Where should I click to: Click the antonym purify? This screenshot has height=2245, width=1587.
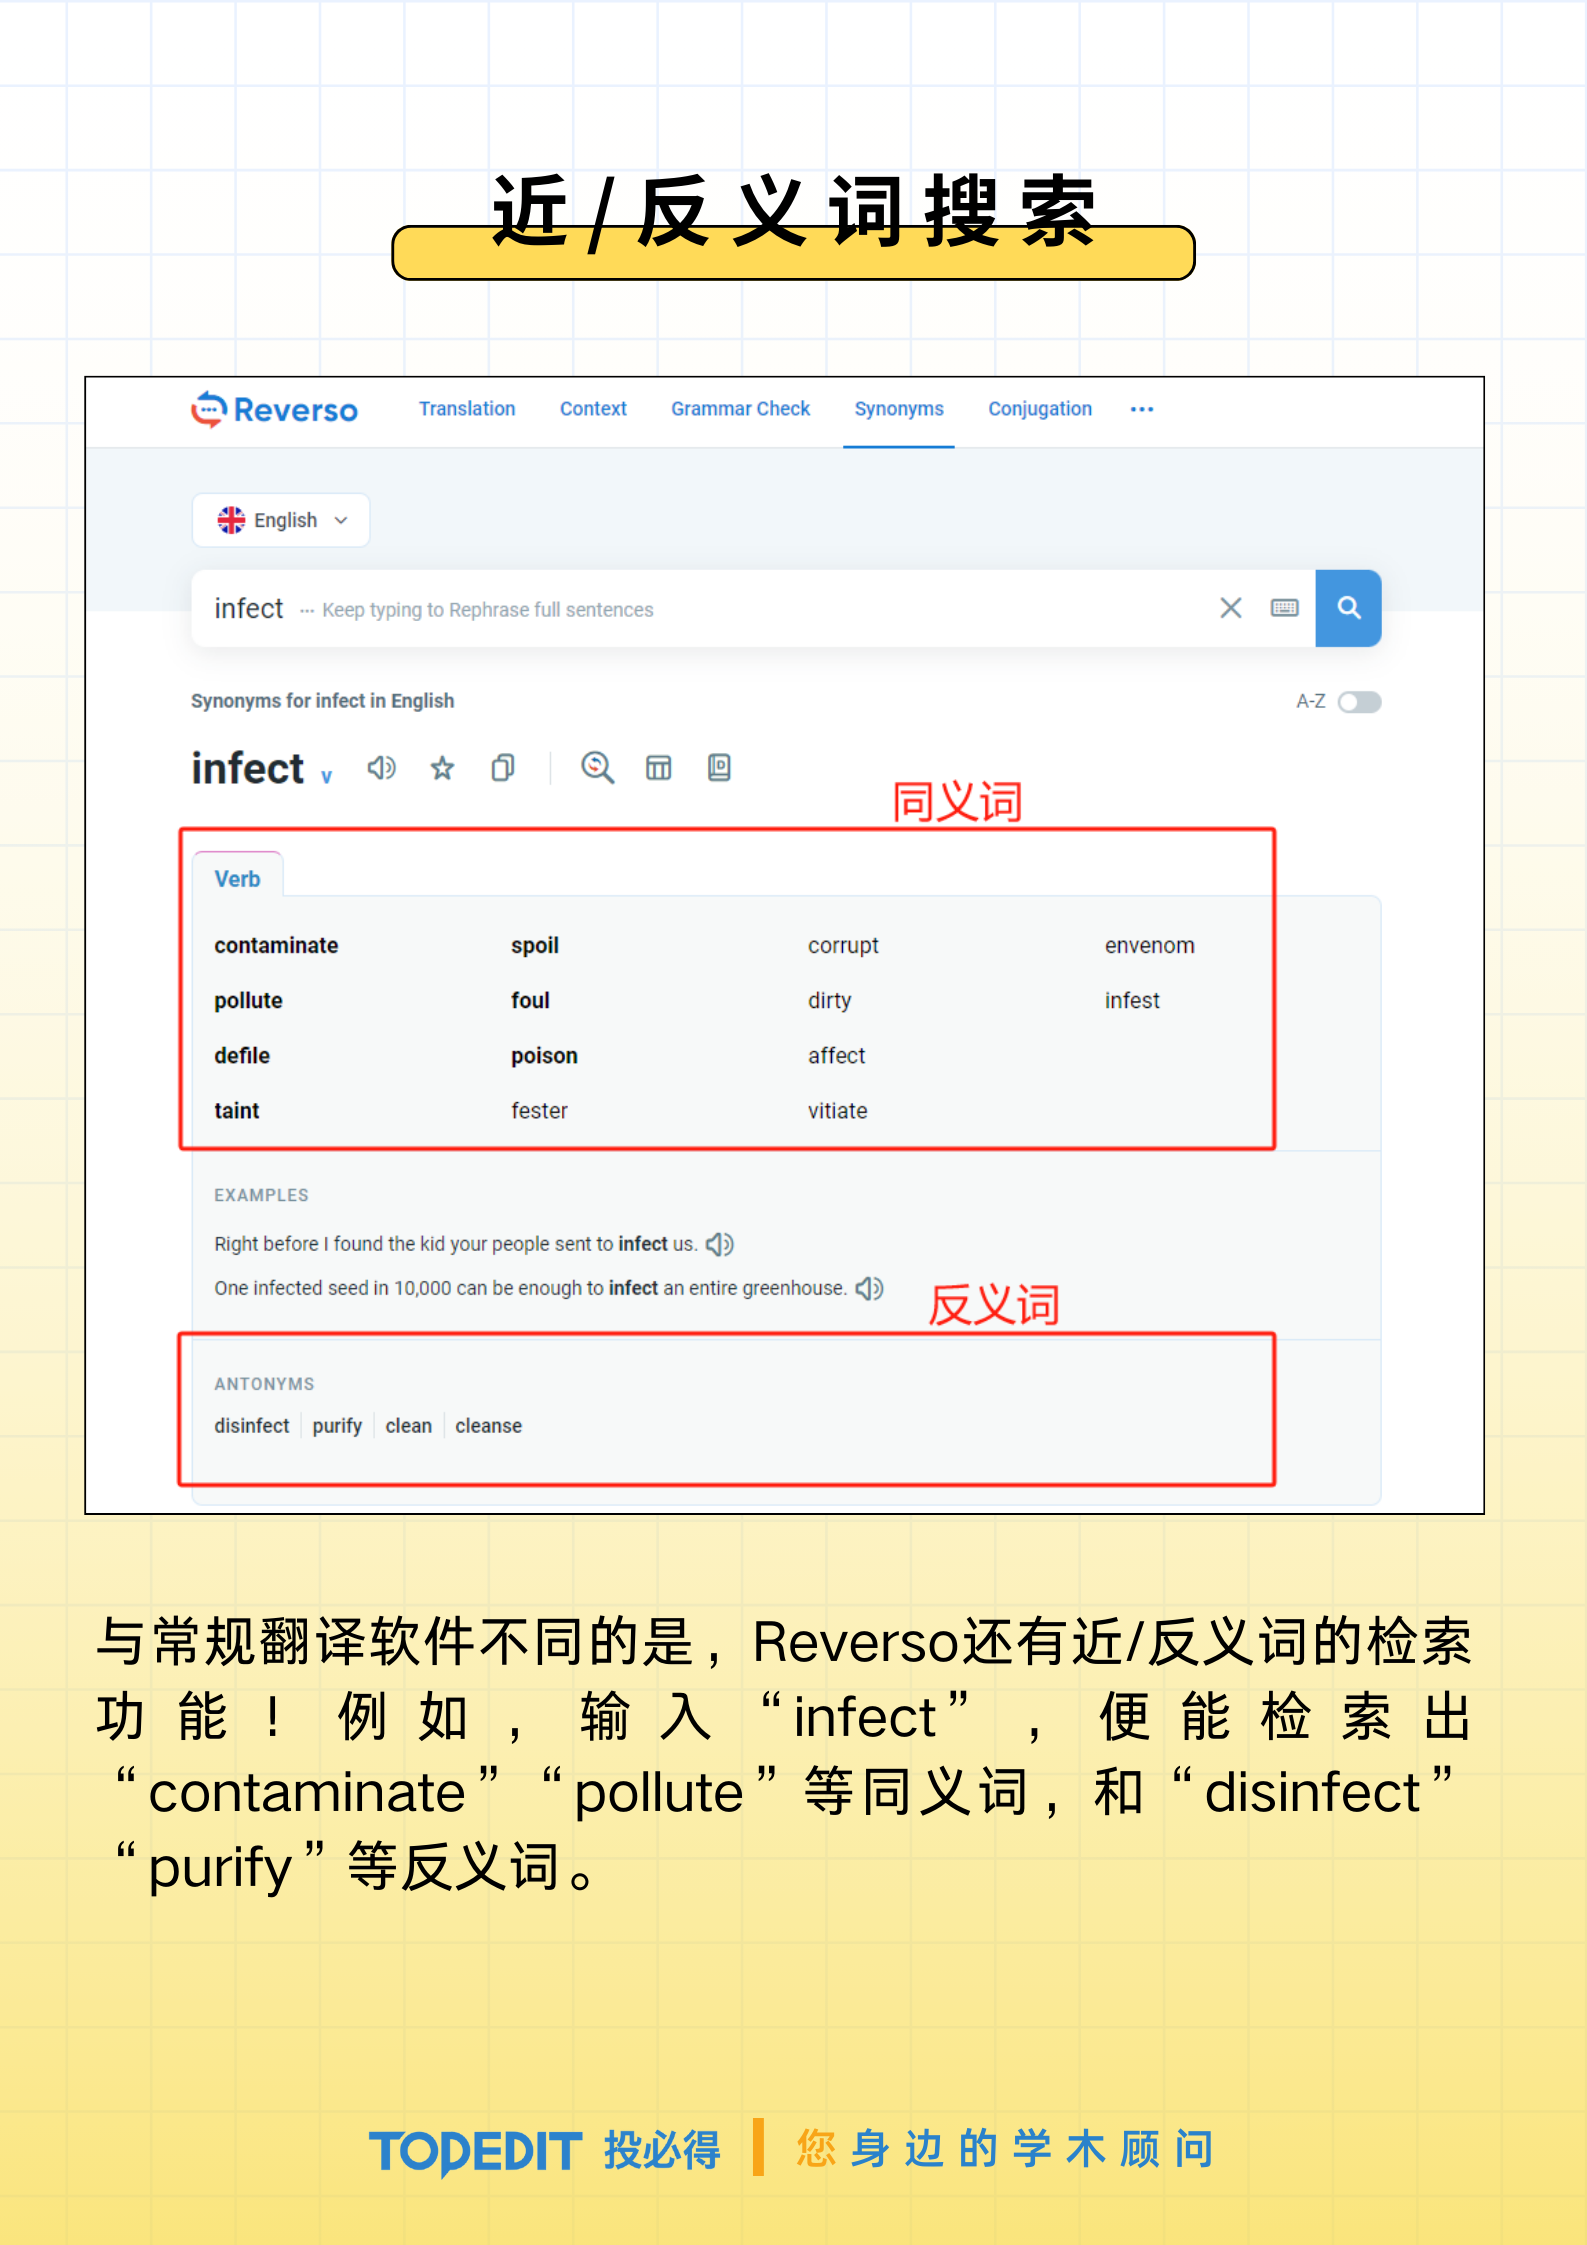click(x=337, y=1426)
